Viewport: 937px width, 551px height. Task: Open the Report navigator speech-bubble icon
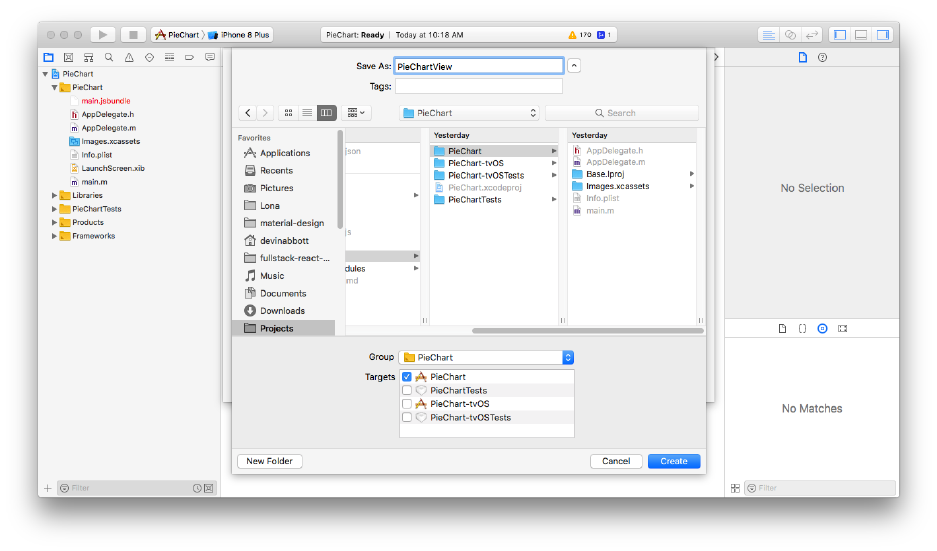click(210, 57)
